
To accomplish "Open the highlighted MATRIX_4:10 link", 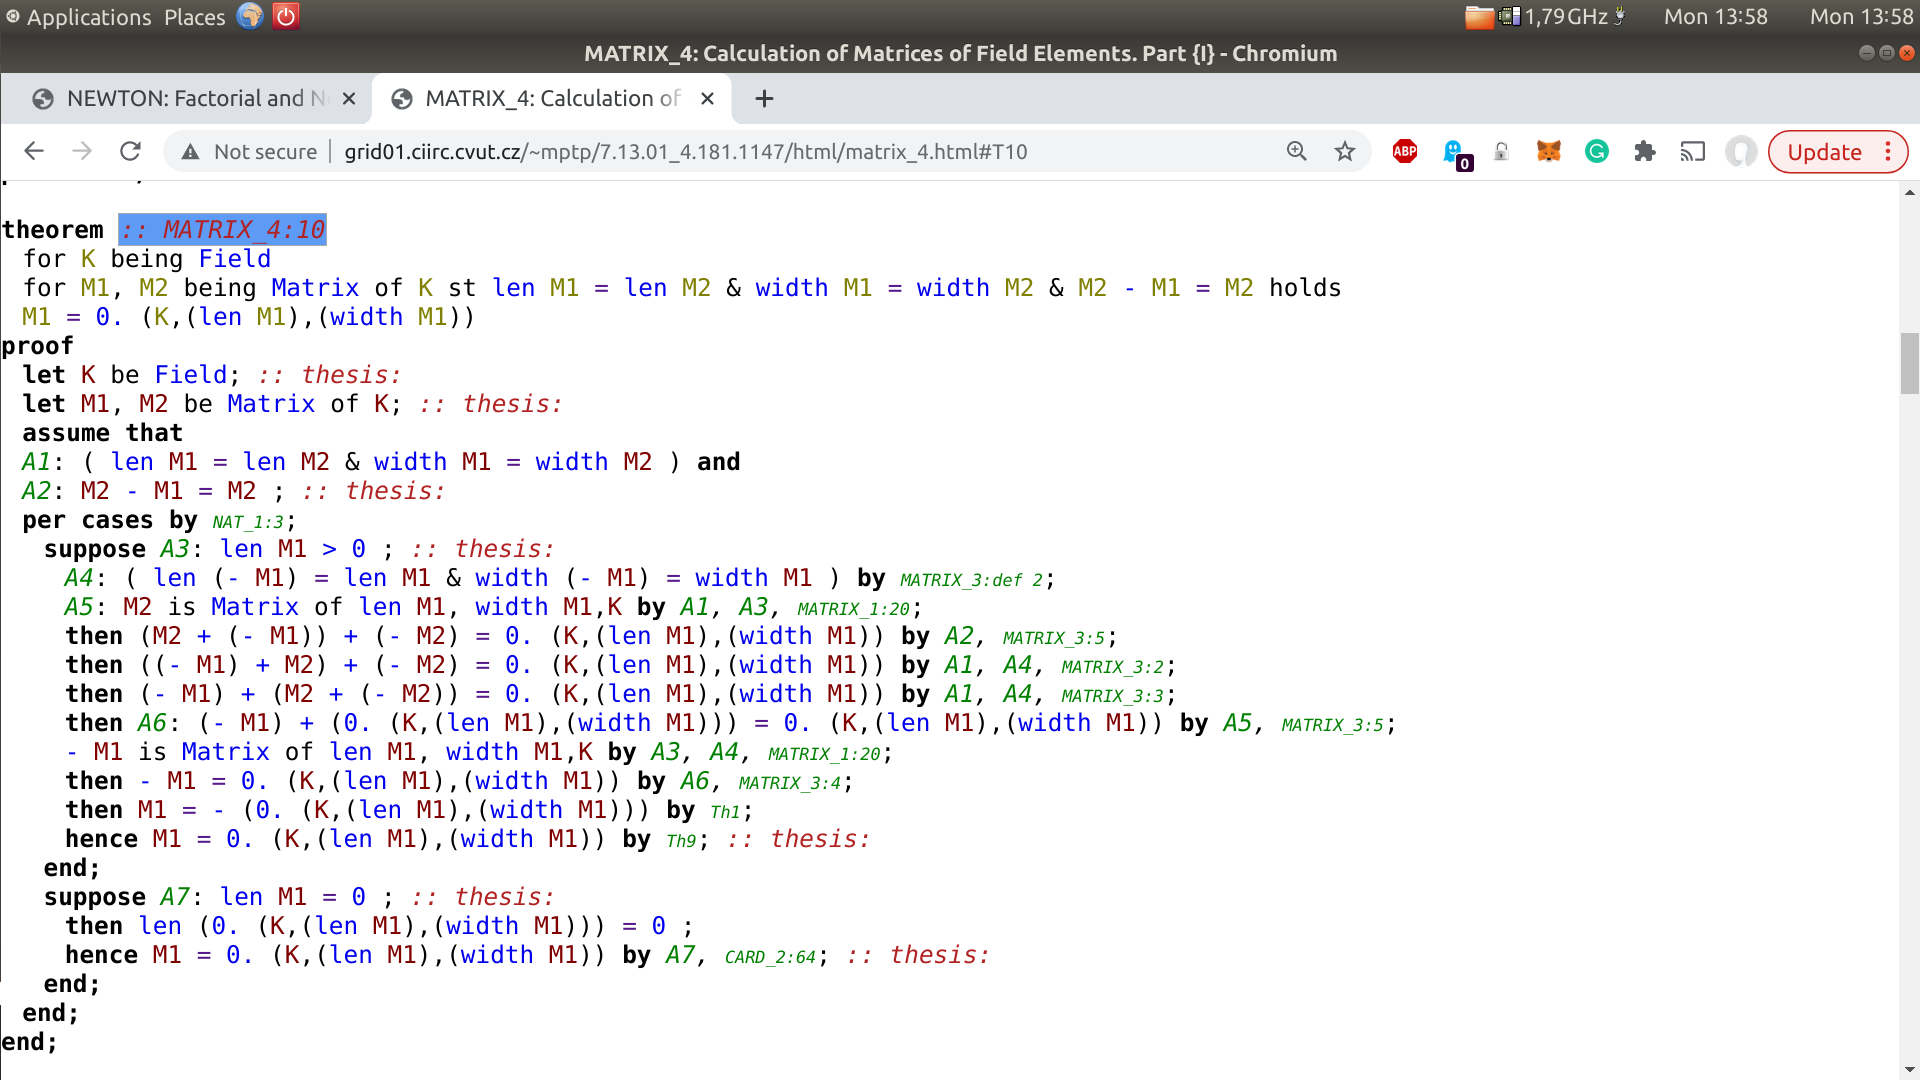I will (223, 229).
